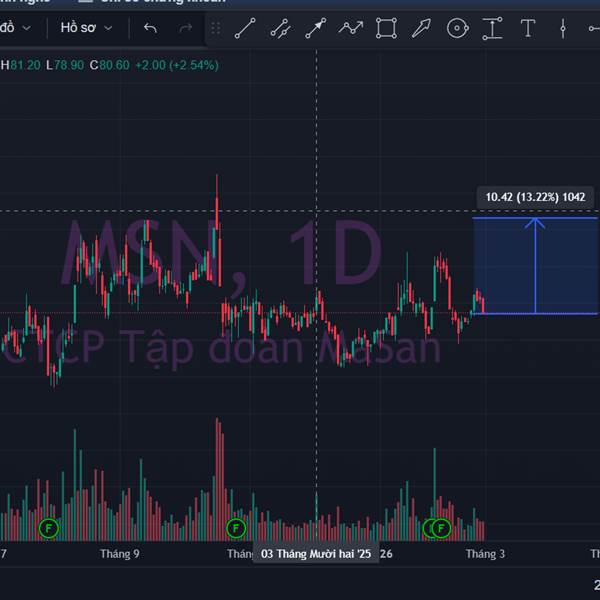Select the text T annotation tool
600x600 pixels.
tap(528, 28)
